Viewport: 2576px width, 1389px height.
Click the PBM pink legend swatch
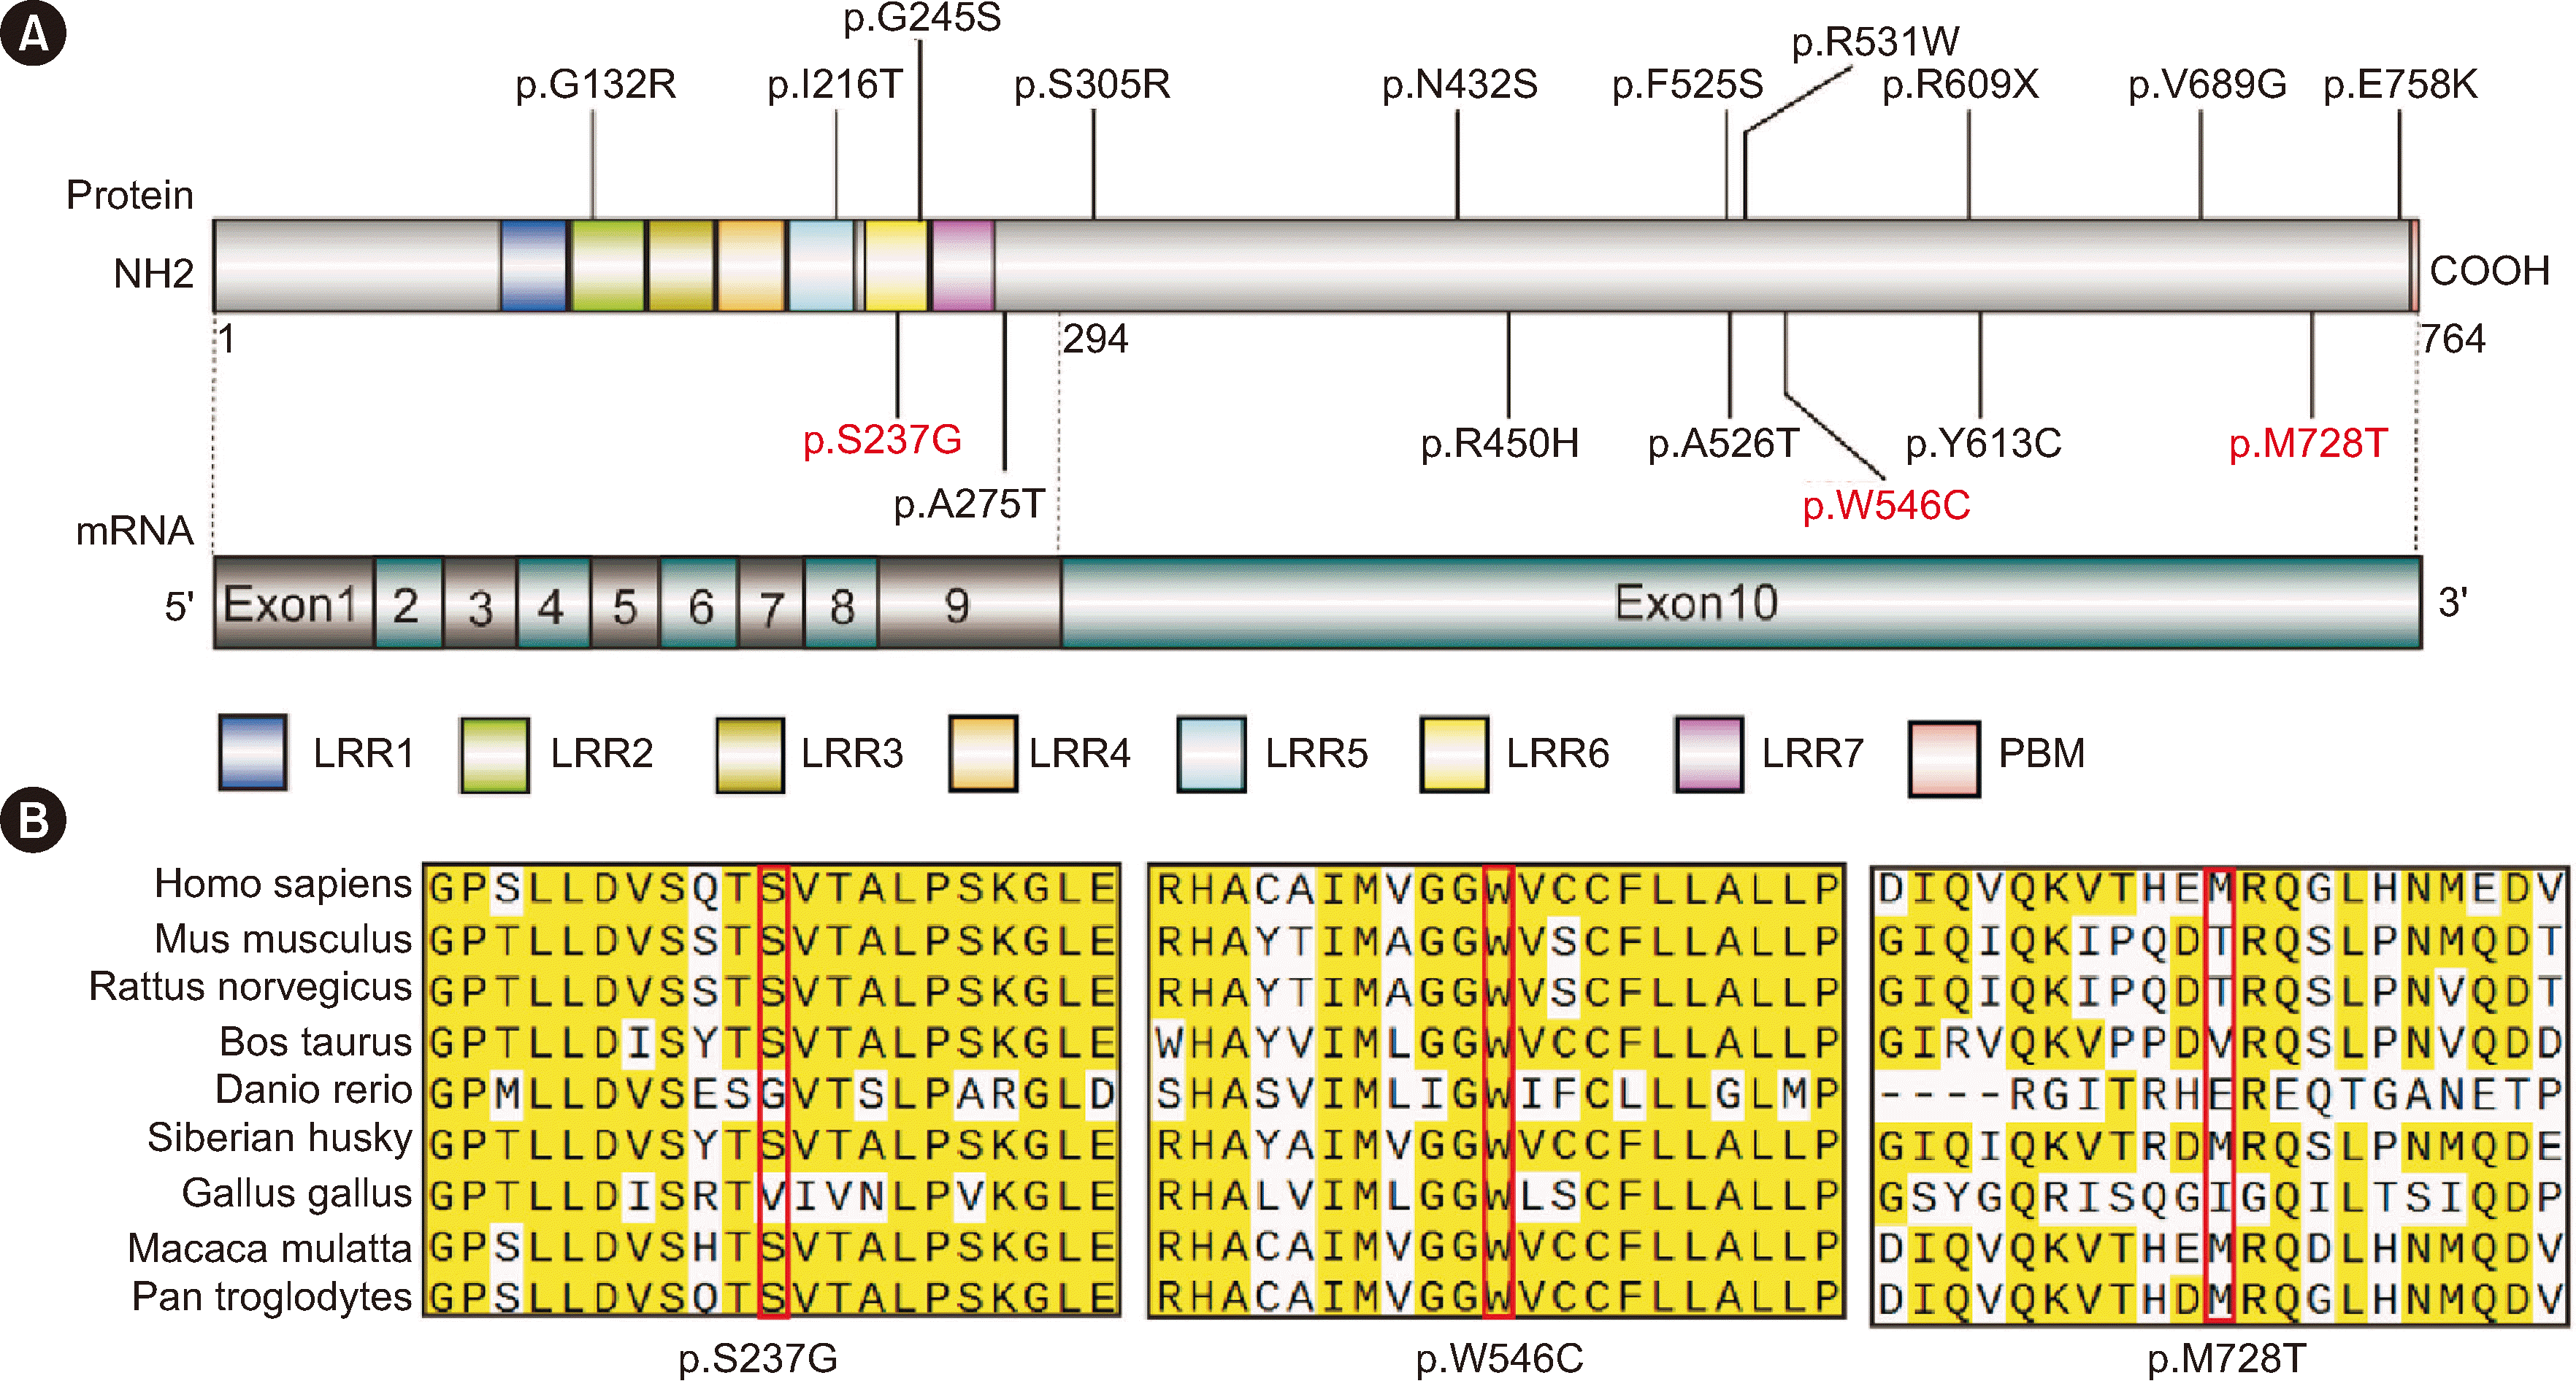click(1944, 759)
